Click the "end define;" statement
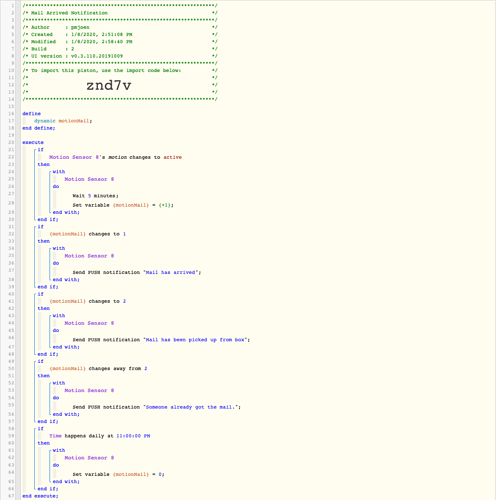The height and width of the screenshot is (500, 498). click(39, 128)
